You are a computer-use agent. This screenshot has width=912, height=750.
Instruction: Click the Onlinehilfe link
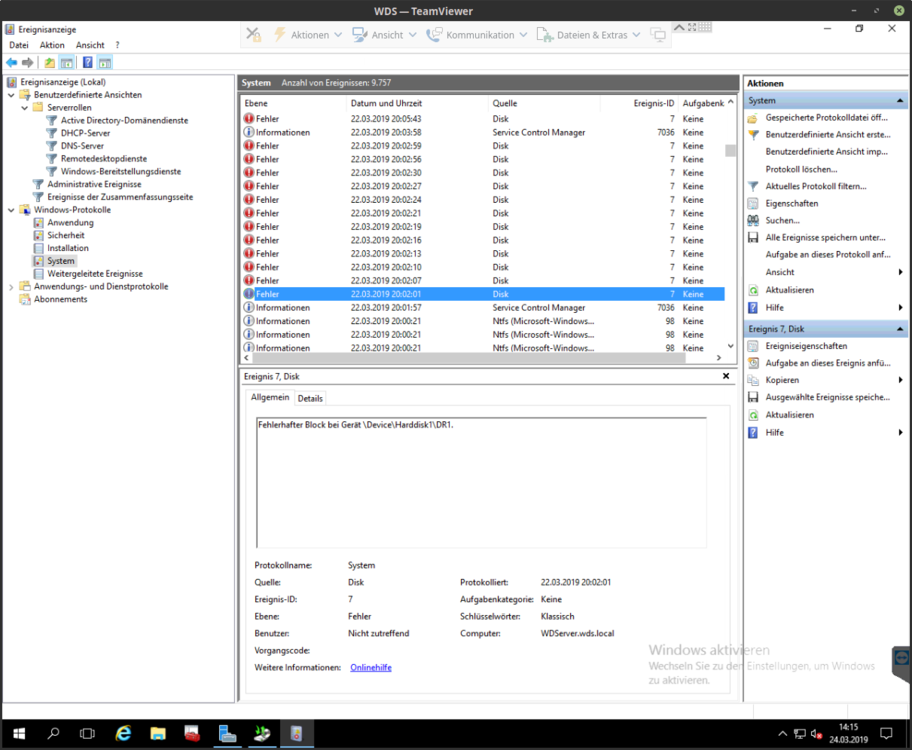tap(370, 667)
